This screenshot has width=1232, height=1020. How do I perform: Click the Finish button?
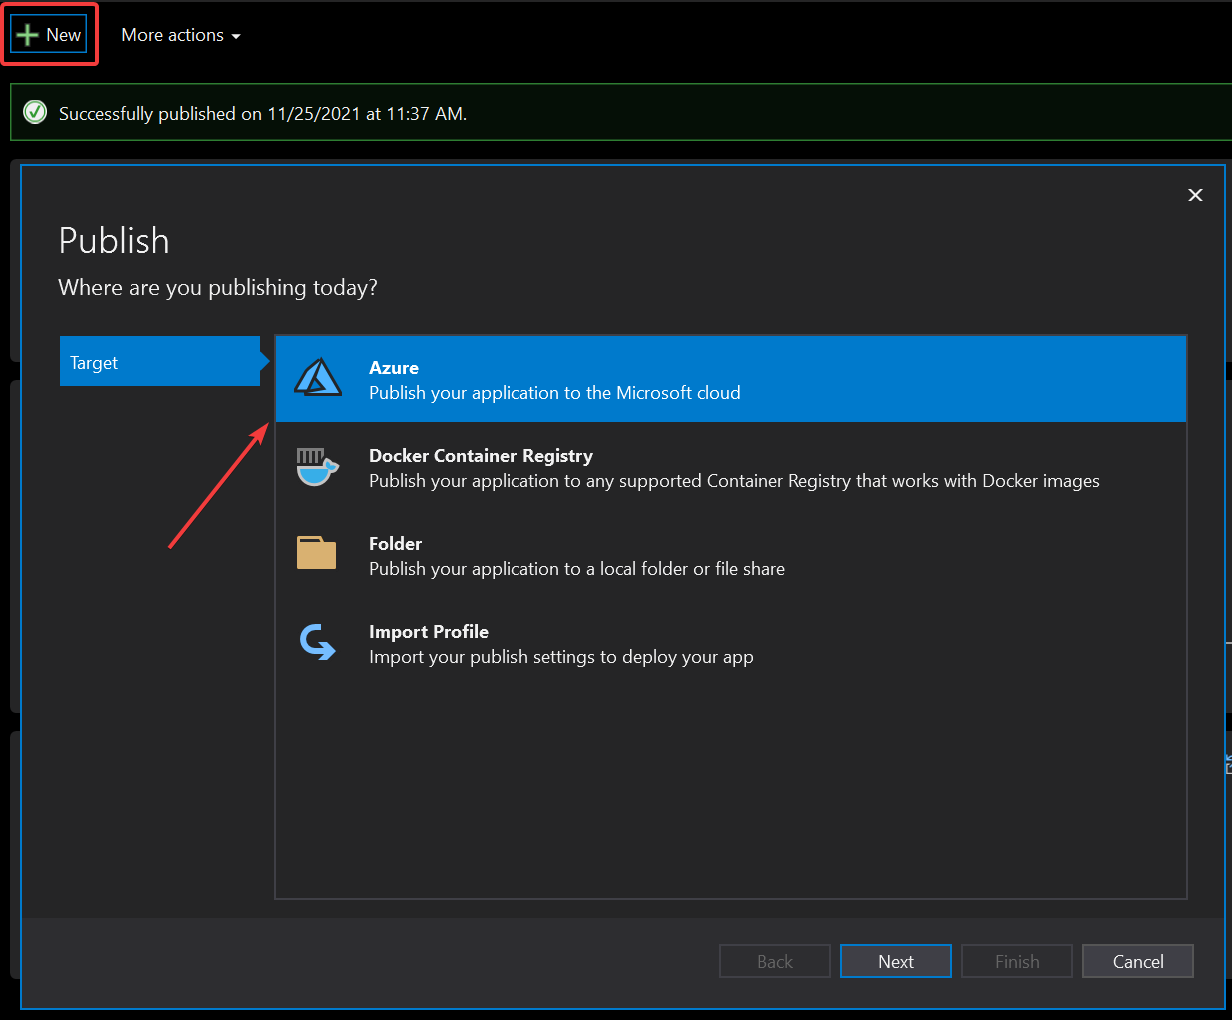[x=1016, y=961]
